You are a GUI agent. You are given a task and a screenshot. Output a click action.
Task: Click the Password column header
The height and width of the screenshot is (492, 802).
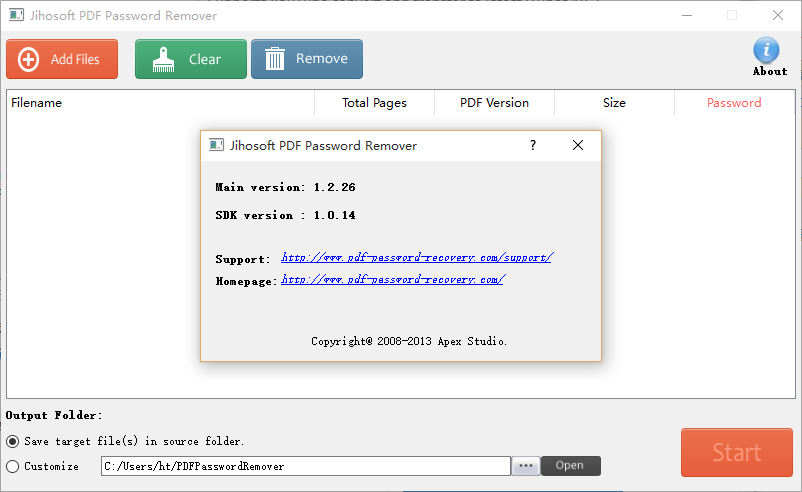pos(734,103)
